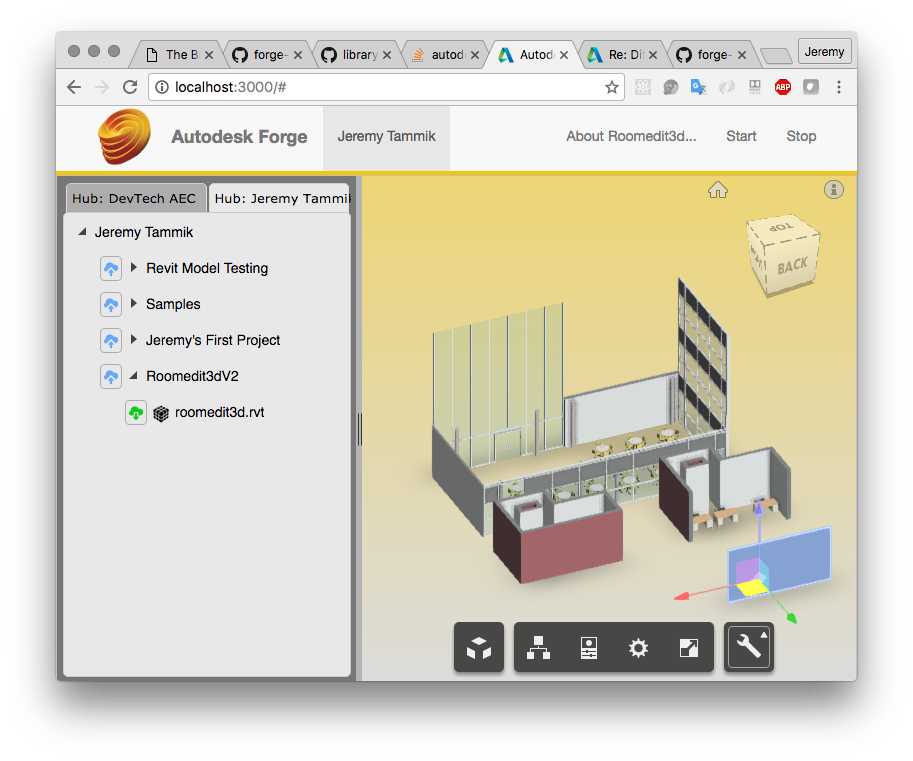Click the Stop link in the navbar
Image resolution: width=913 pixels, height=761 pixels.
point(801,136)
